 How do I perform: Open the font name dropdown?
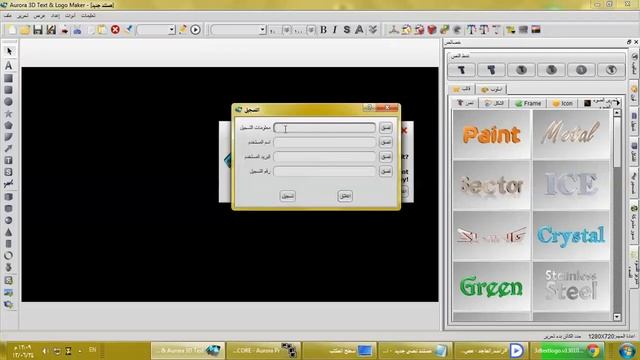coord(263,30)
